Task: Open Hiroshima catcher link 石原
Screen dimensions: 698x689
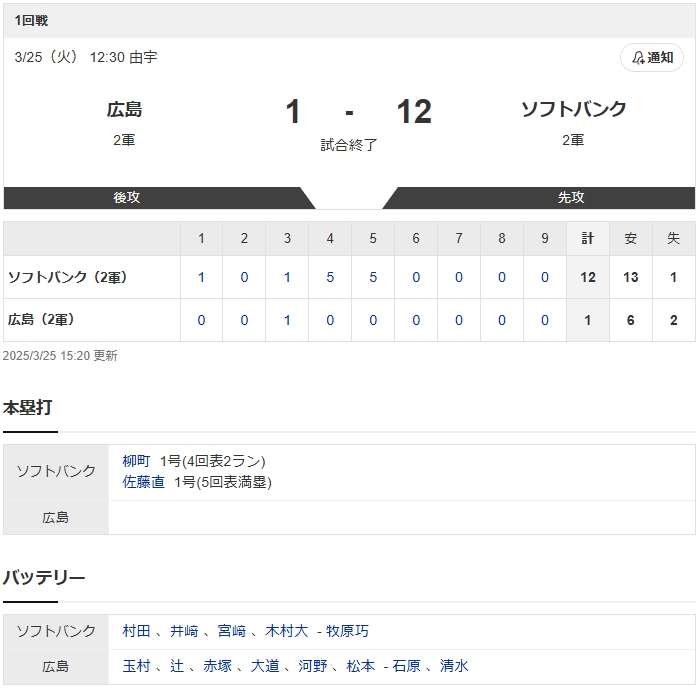Action: 406,665
